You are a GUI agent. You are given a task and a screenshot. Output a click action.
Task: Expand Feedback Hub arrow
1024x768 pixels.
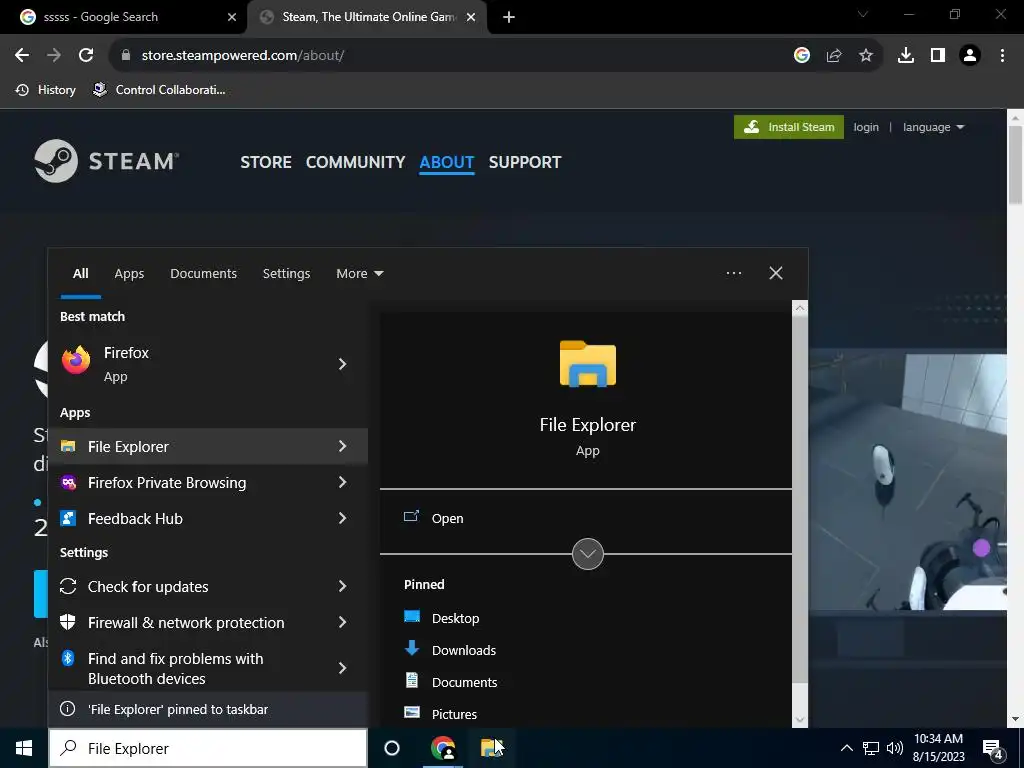(342, 518)
